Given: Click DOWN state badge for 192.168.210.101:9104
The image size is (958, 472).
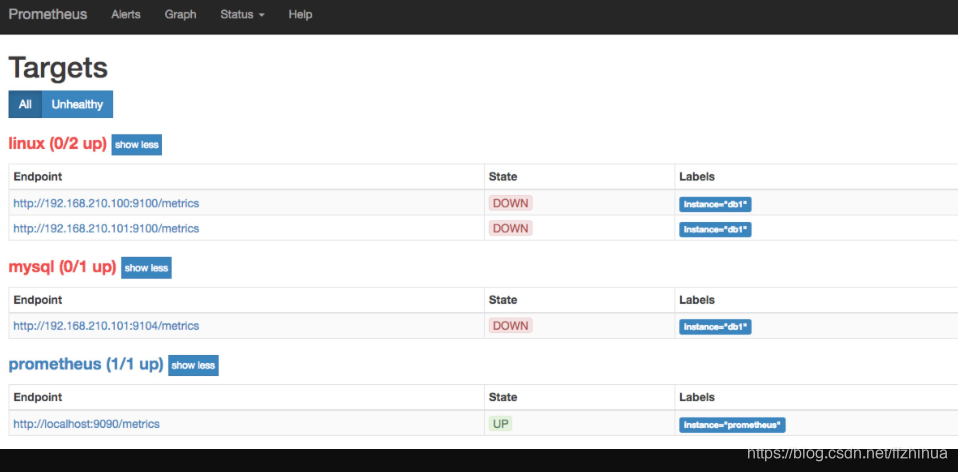Looking at the screenshot, I should pyautogui.click(x=510, y=326).
